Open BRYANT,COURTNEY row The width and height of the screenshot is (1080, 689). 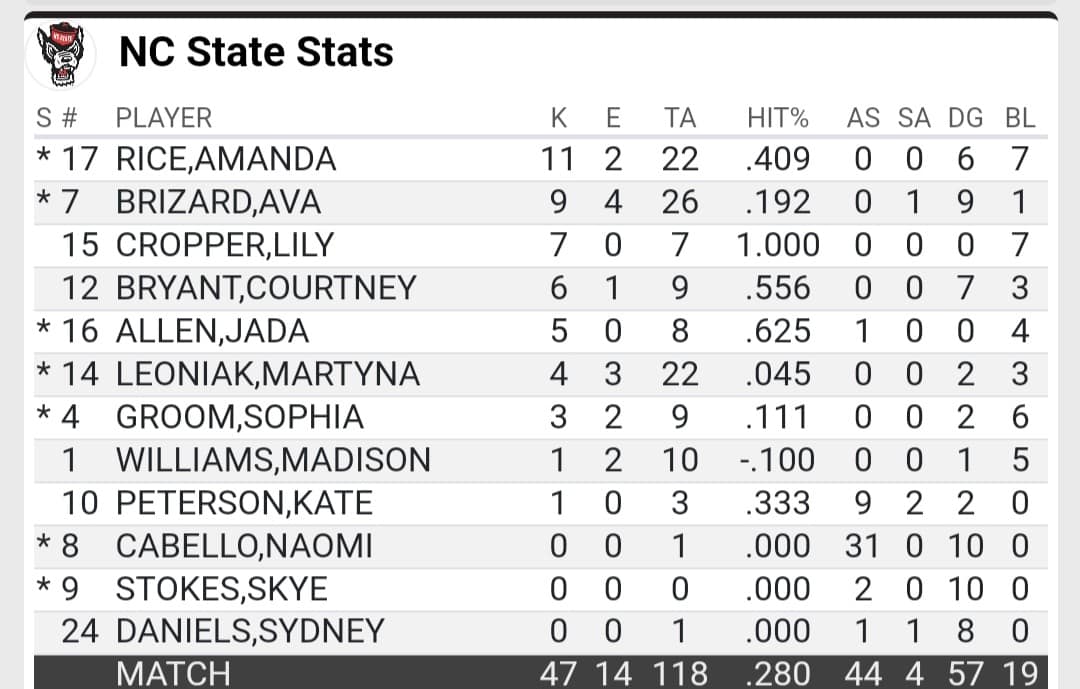click(265, 289)
